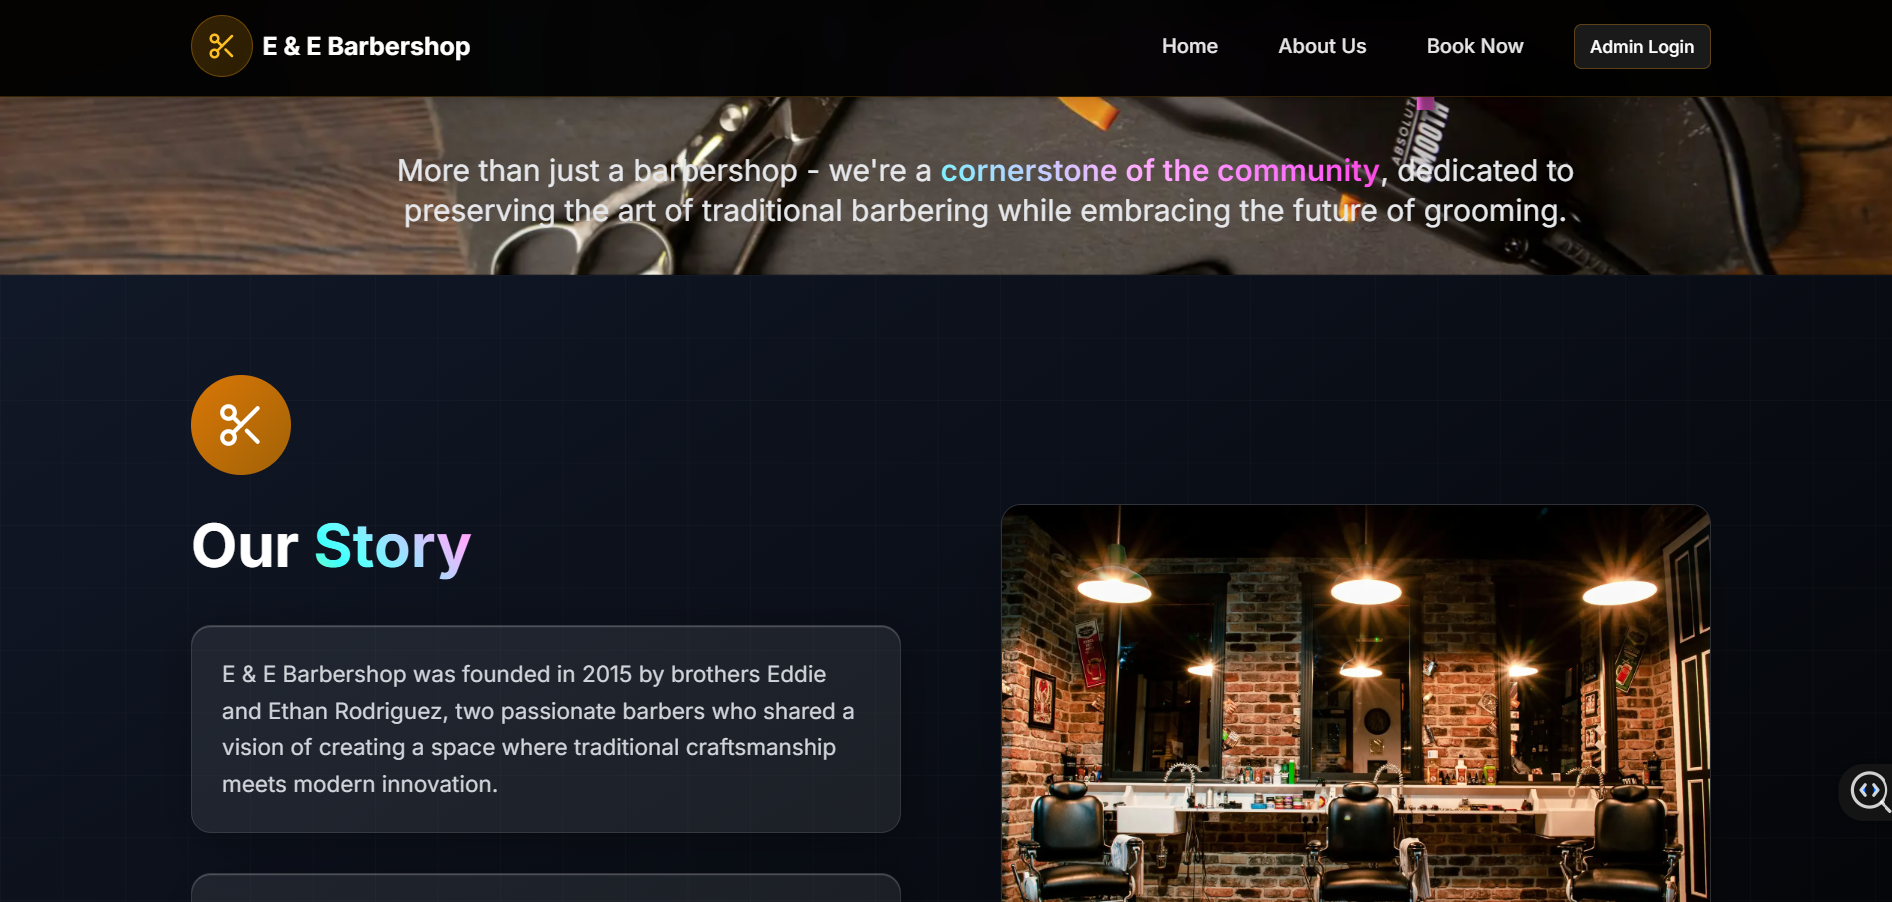
Task: Click the highlighted 'cornerstone of the community' text
Action: (1160, 170)
